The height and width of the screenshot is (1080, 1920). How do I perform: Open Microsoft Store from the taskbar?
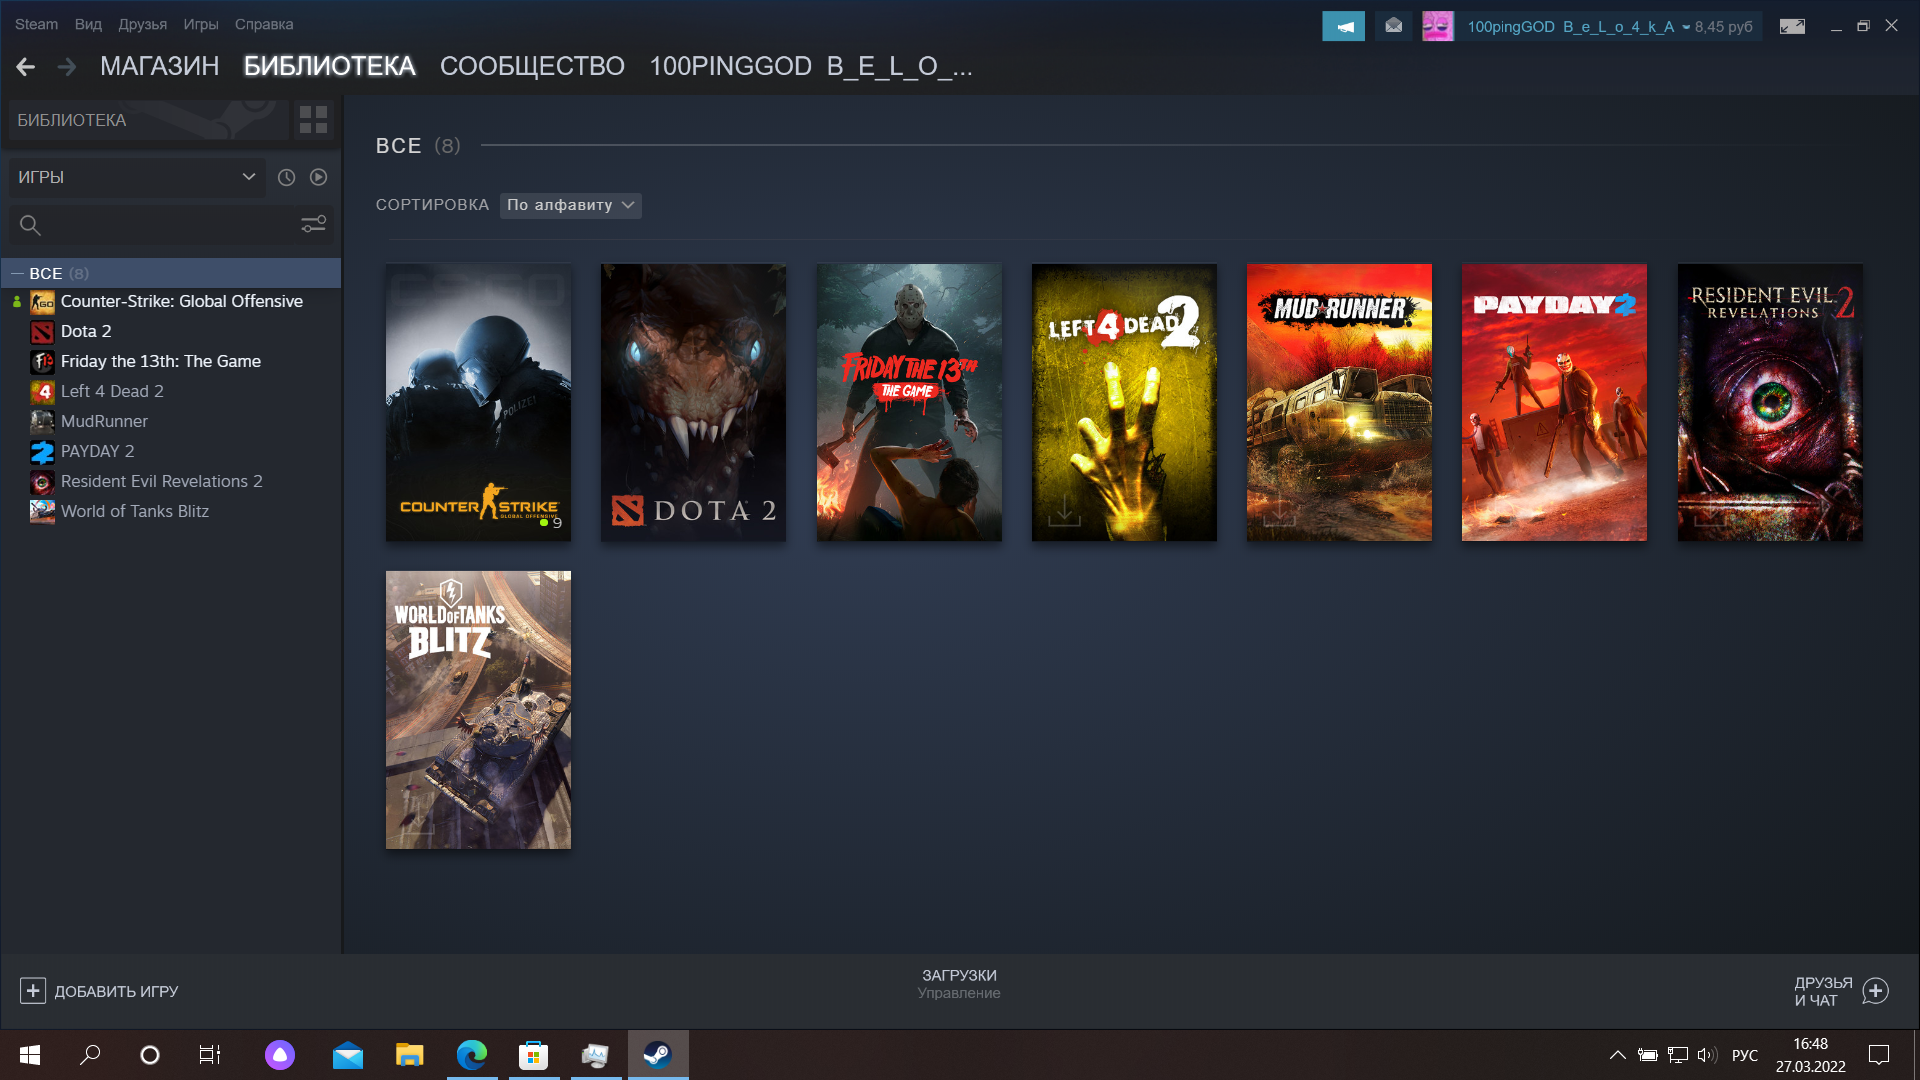coord(534,1055)
